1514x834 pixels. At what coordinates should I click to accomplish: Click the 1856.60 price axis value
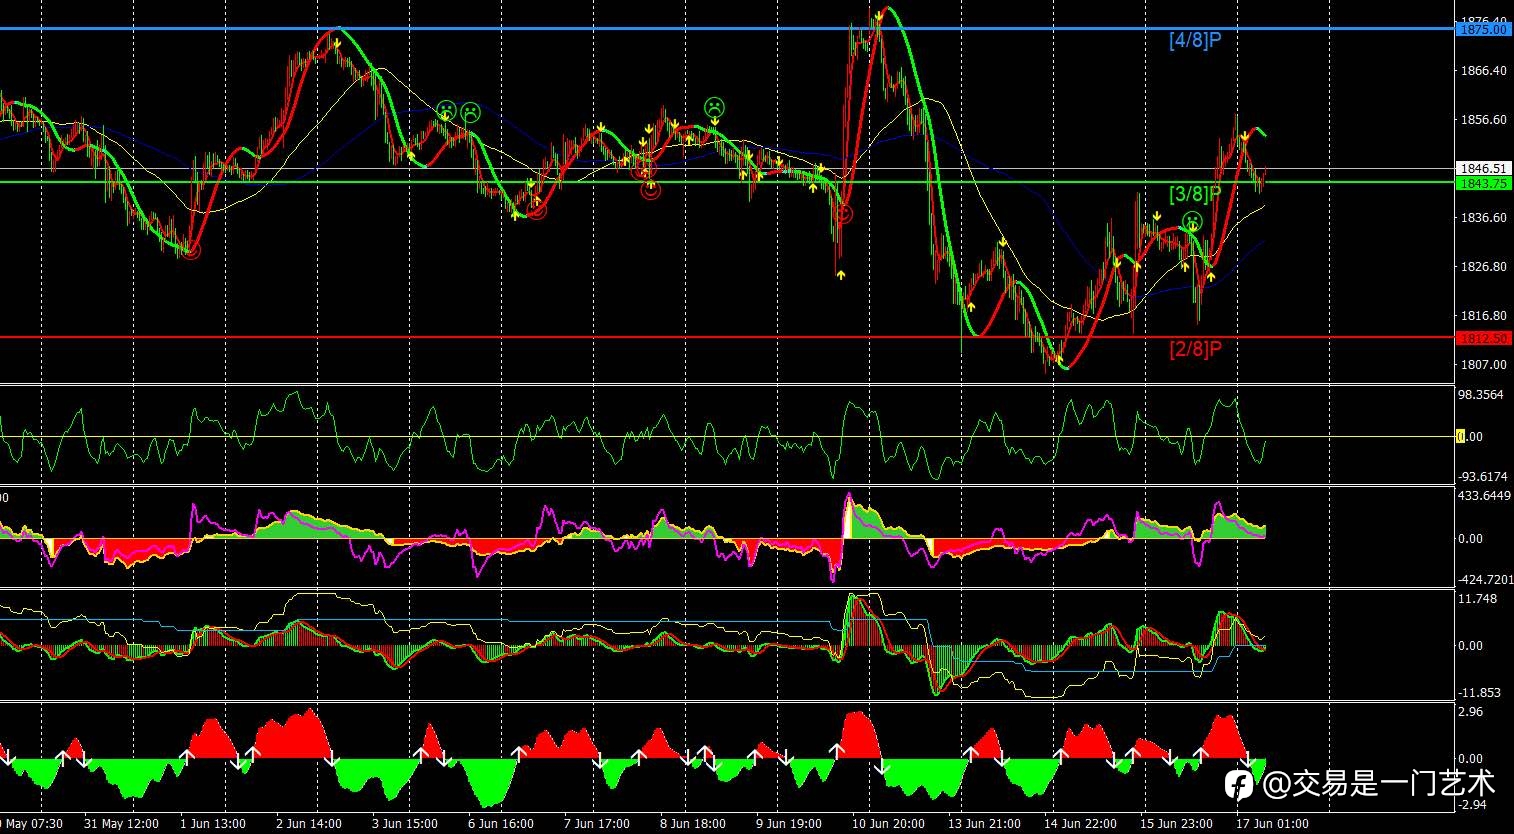tap(1483, 119)
